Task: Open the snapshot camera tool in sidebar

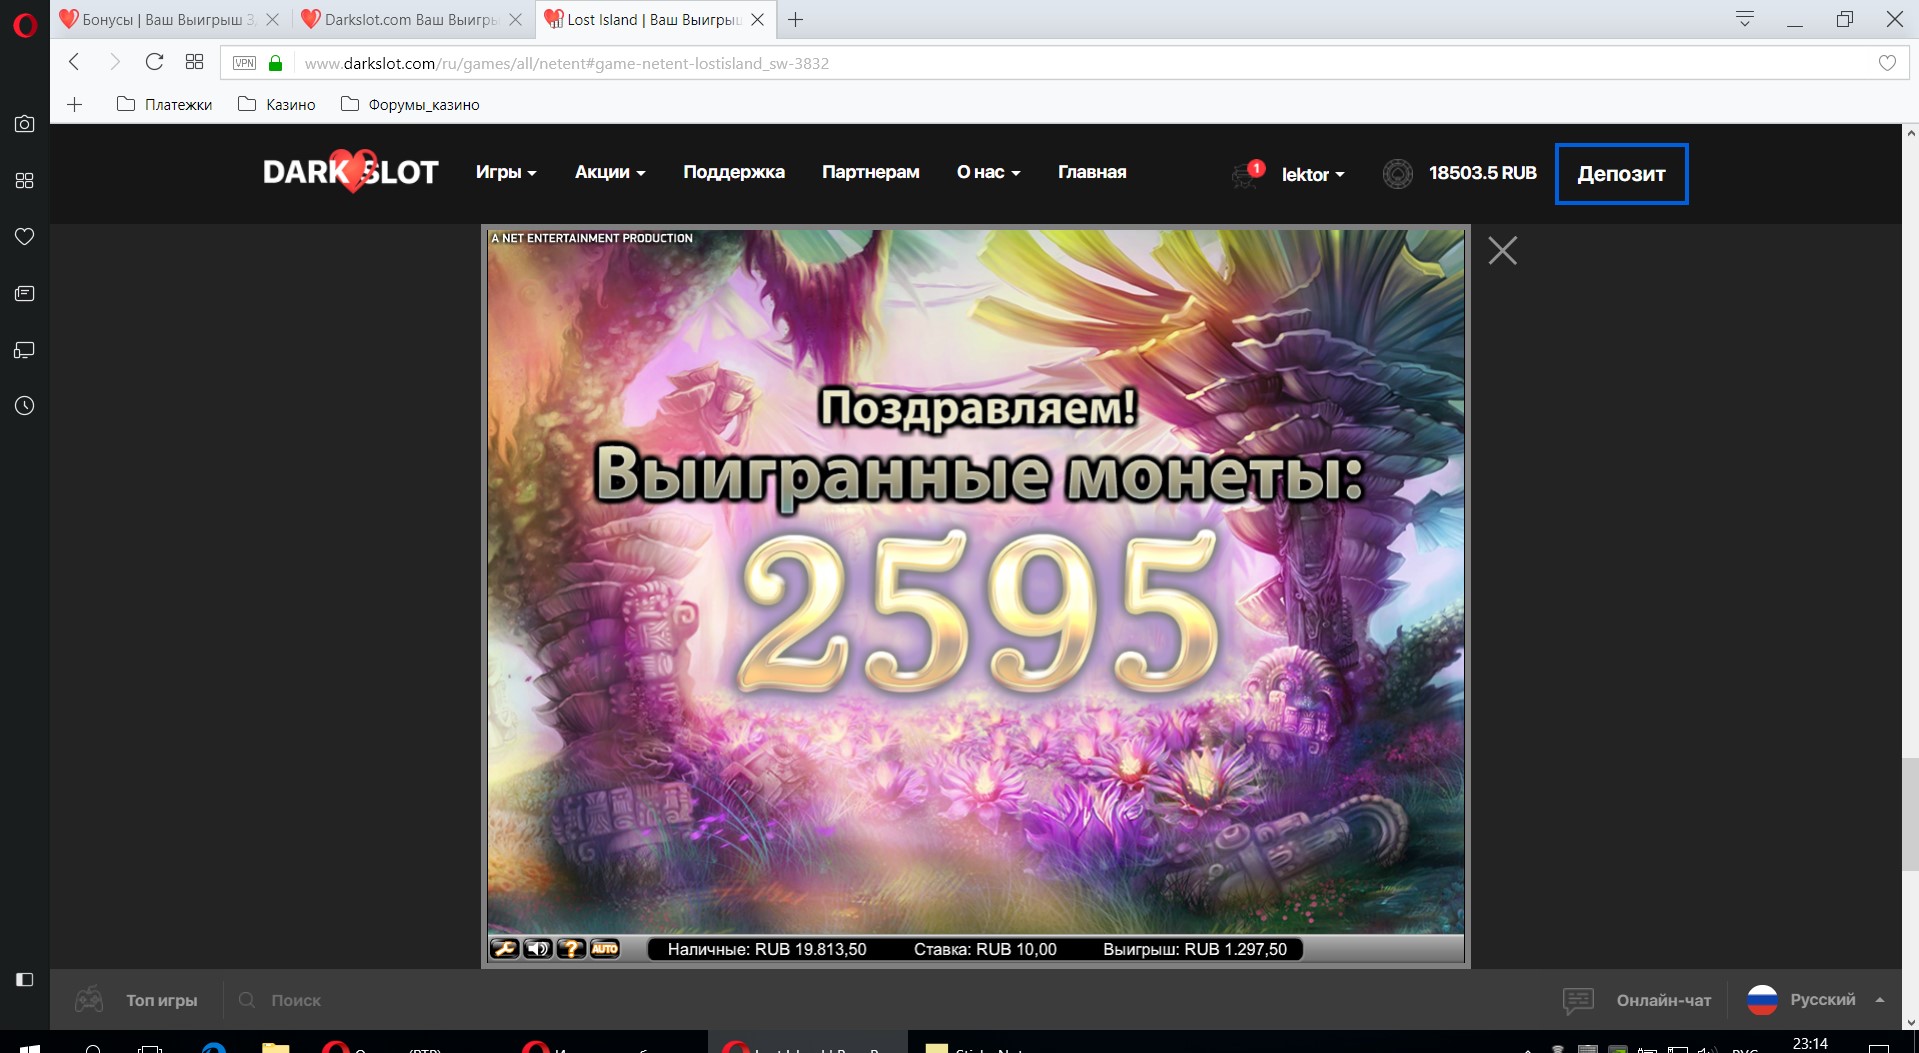Action: [x=24, y=124]
